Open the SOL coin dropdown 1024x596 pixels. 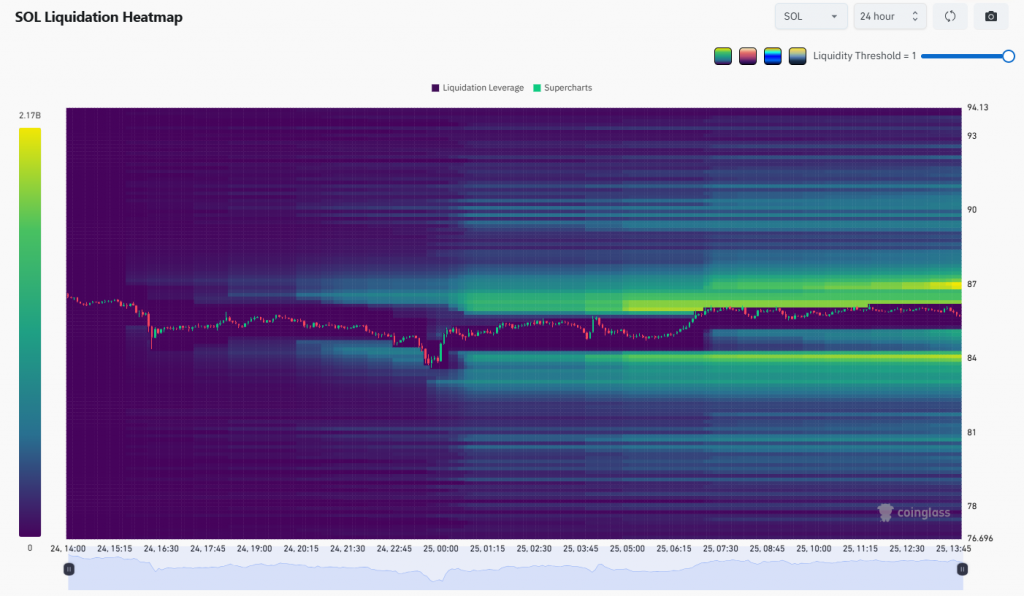tap(811, 16)
